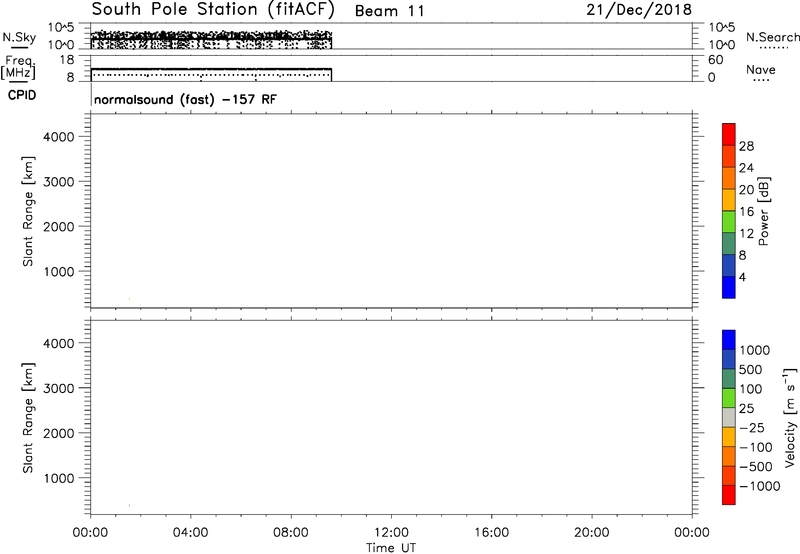Screen dimensions: 800x554
Task: Click the 'N.Search' legend label
Action: tap(772, 37)
